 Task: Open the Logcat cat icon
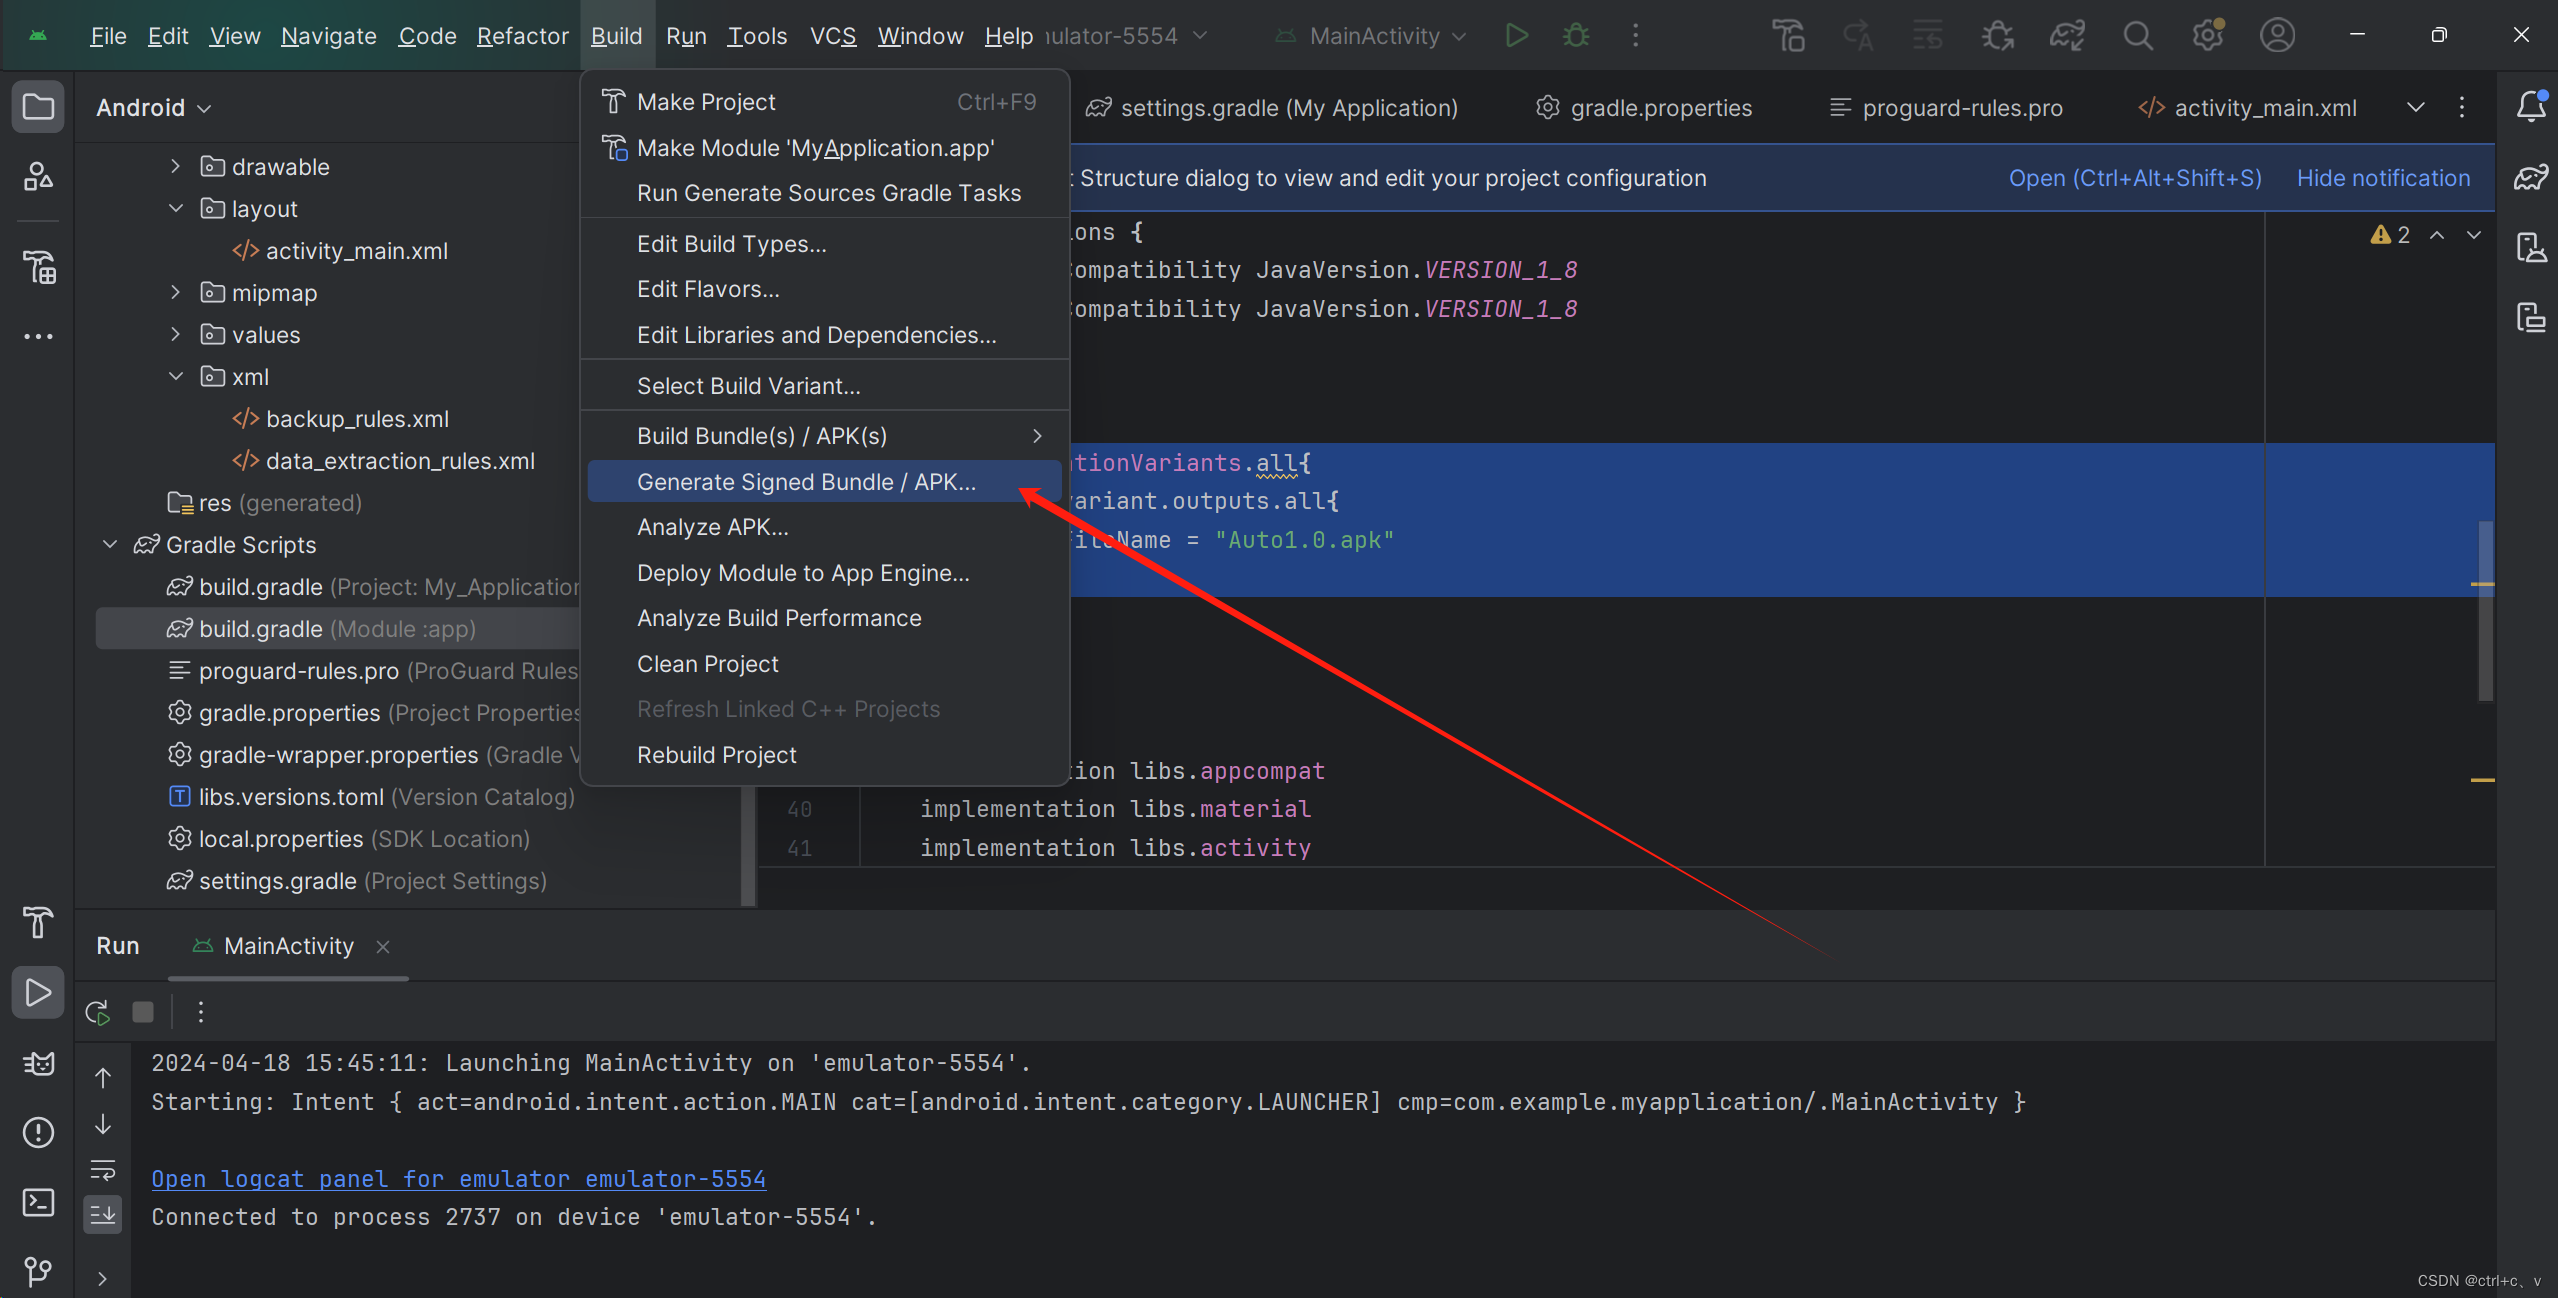coord(38,1062)
